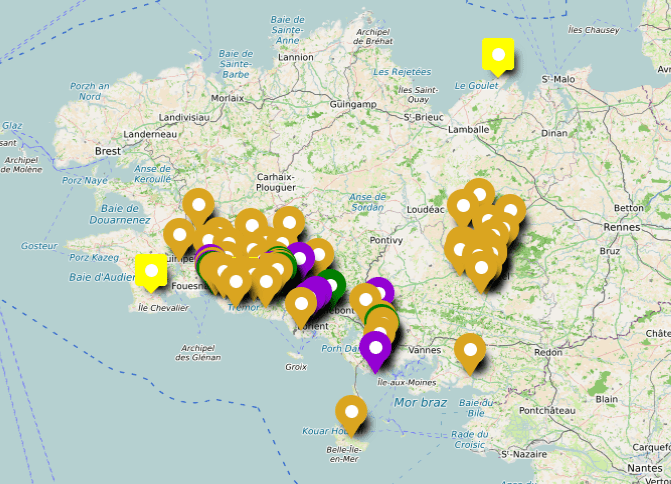
Task: Click the gold marker east of Vannes
Action: 470,350
